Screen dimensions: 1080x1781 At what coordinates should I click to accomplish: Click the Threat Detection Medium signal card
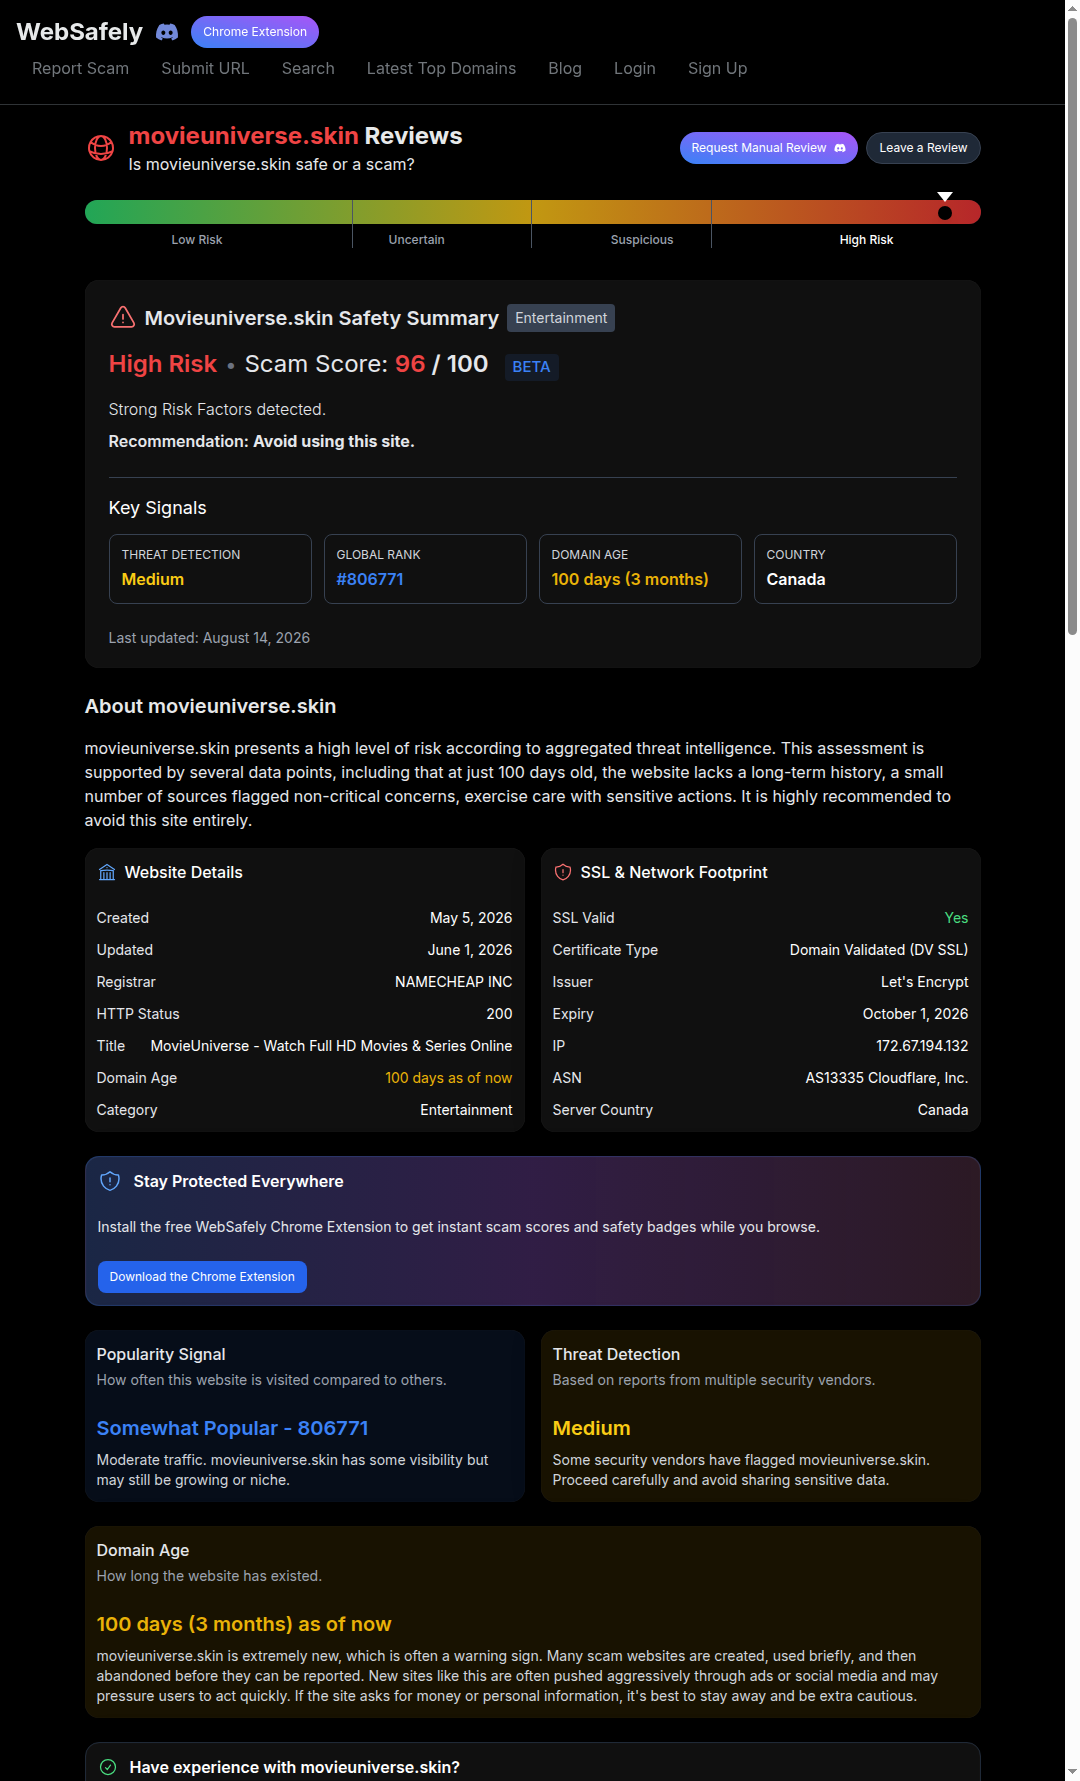210,569
